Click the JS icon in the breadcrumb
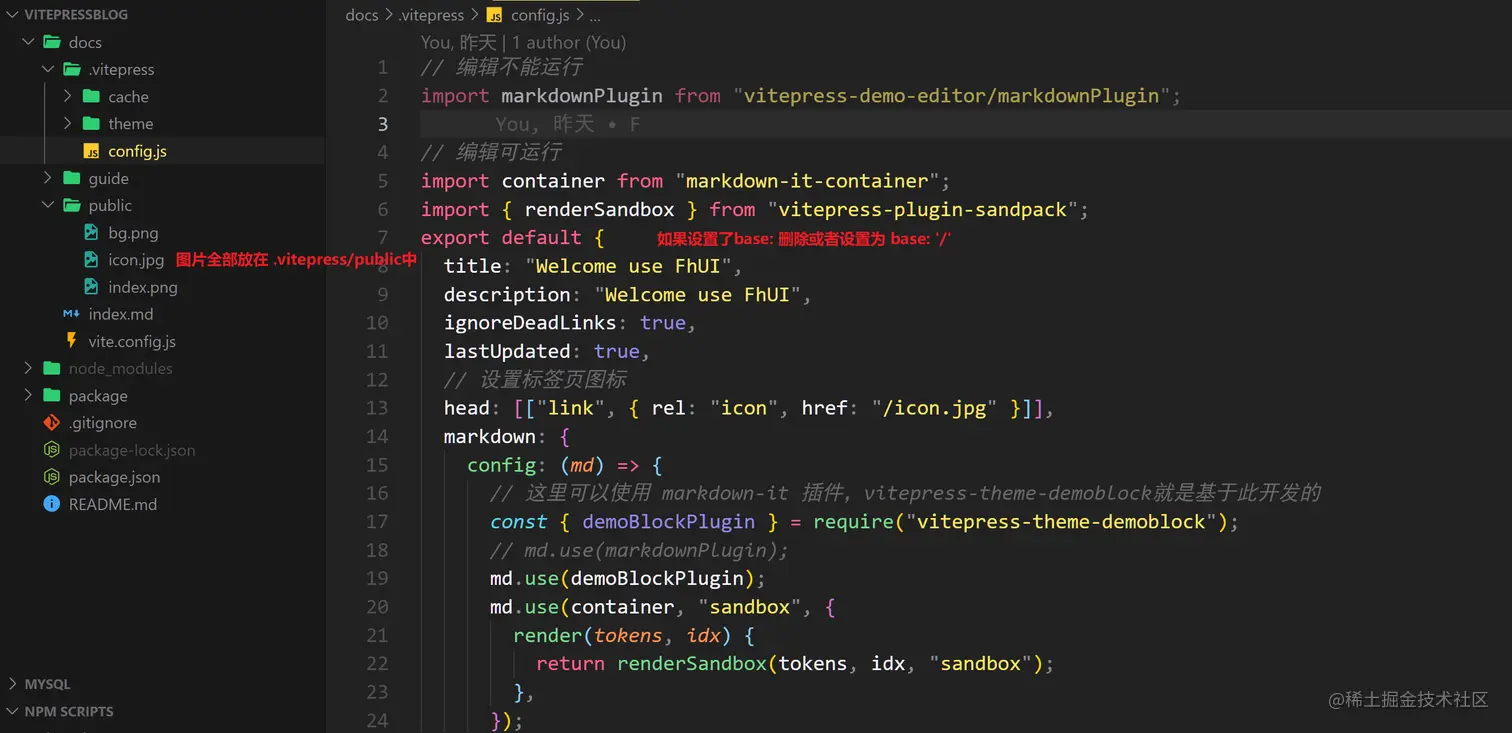The image size is (1512, 733). (494, 15)
